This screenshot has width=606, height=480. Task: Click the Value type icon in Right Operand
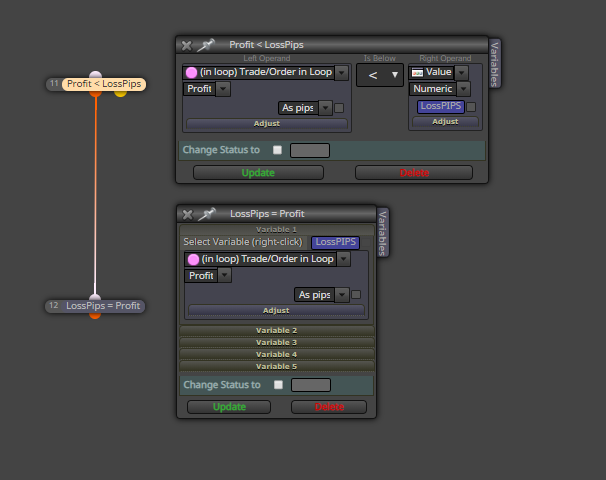coord(417,73)
